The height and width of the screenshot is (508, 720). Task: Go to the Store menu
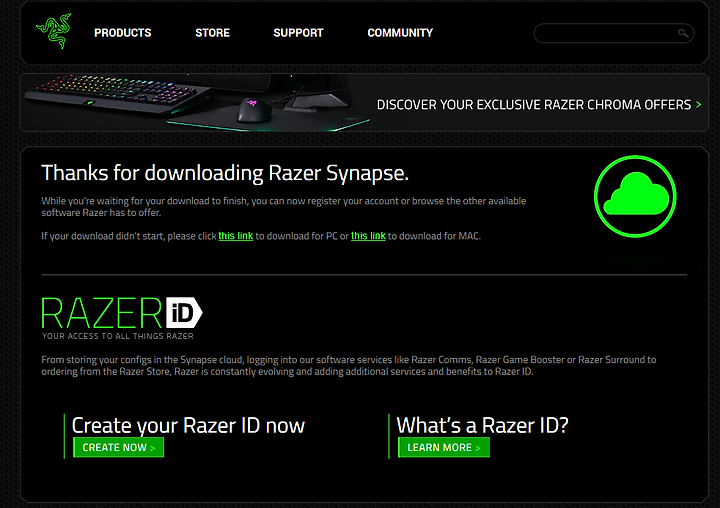(213, 33)
